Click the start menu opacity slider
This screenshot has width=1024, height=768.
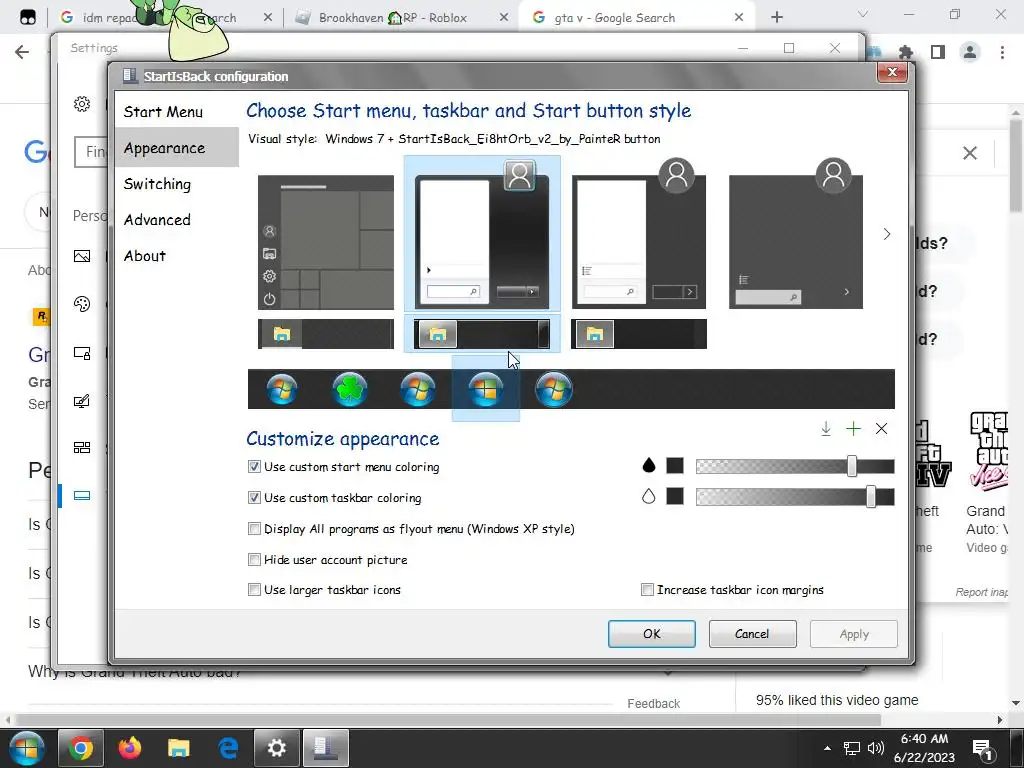[x=795, y=466]
